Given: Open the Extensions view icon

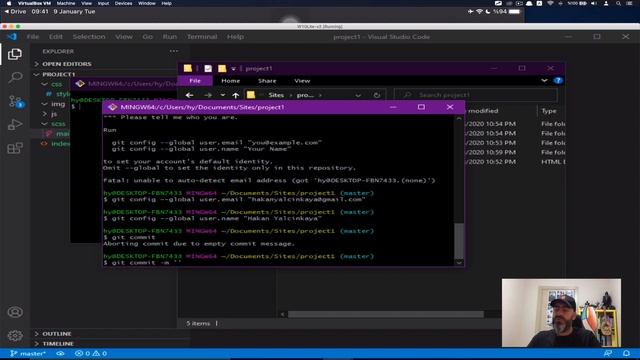Looking at the screenshot, I should [15, 148].
